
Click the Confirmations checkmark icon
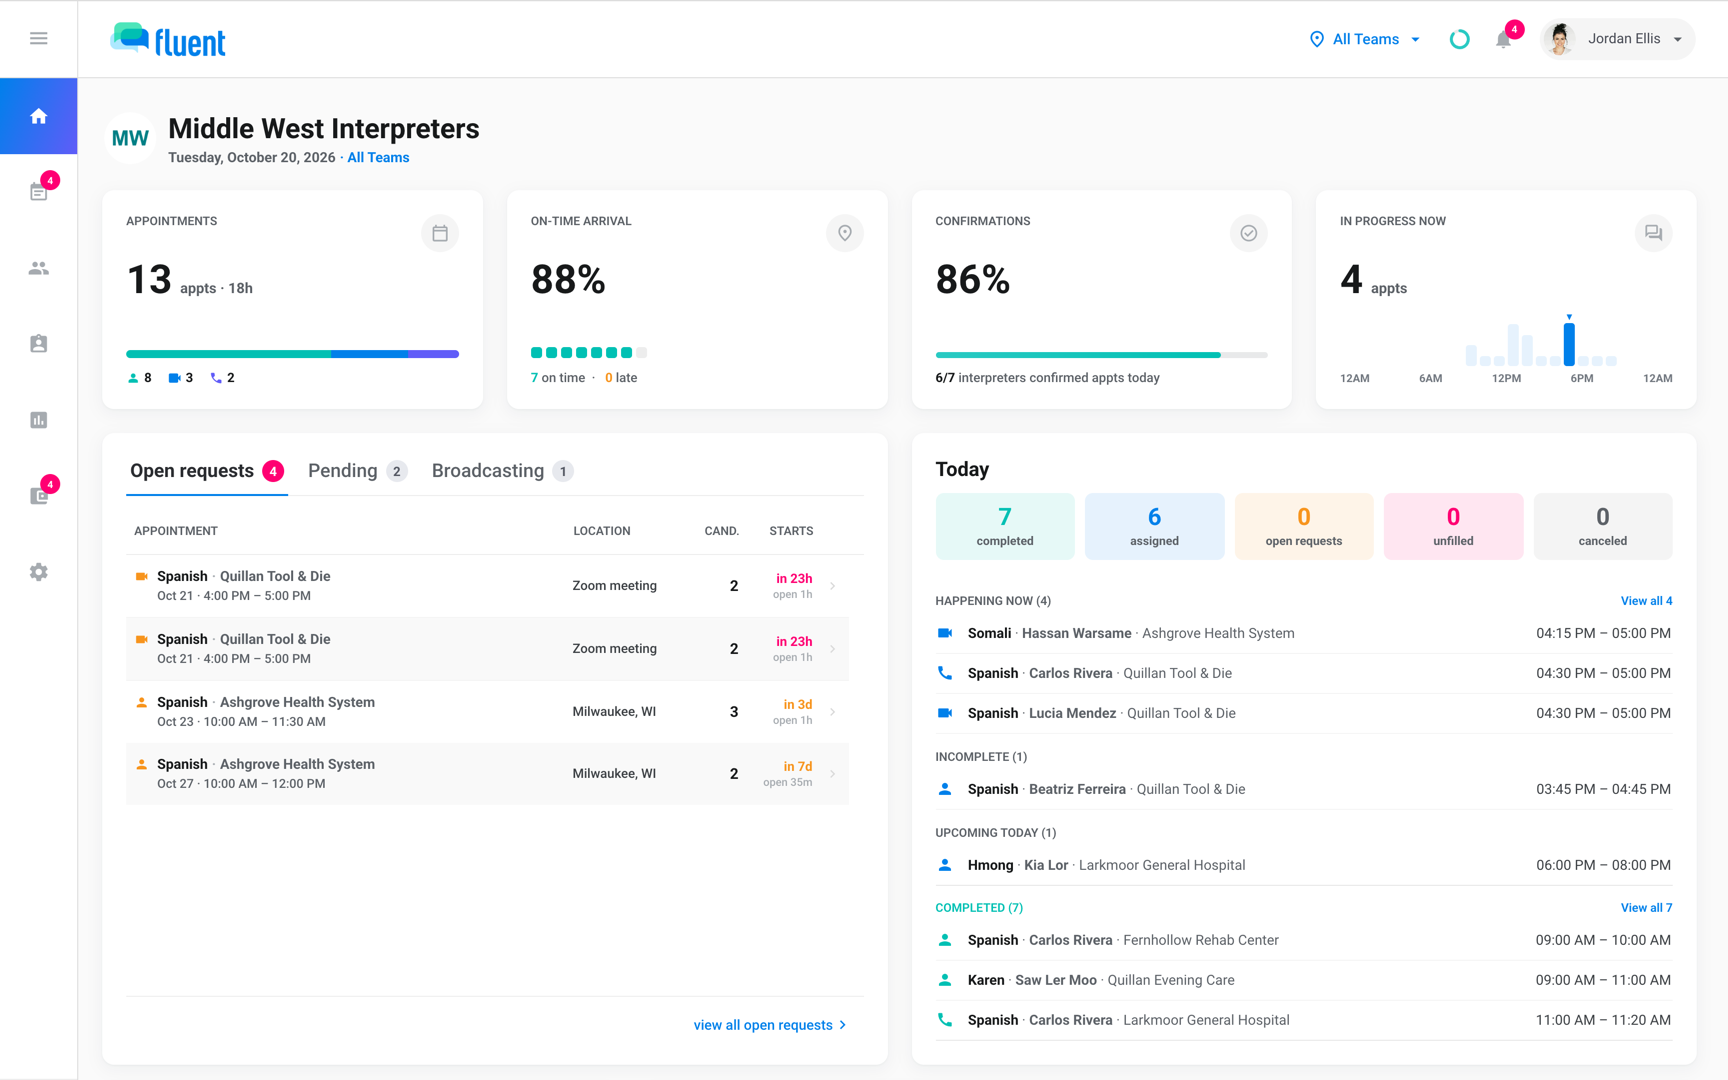click(1249, 233)
